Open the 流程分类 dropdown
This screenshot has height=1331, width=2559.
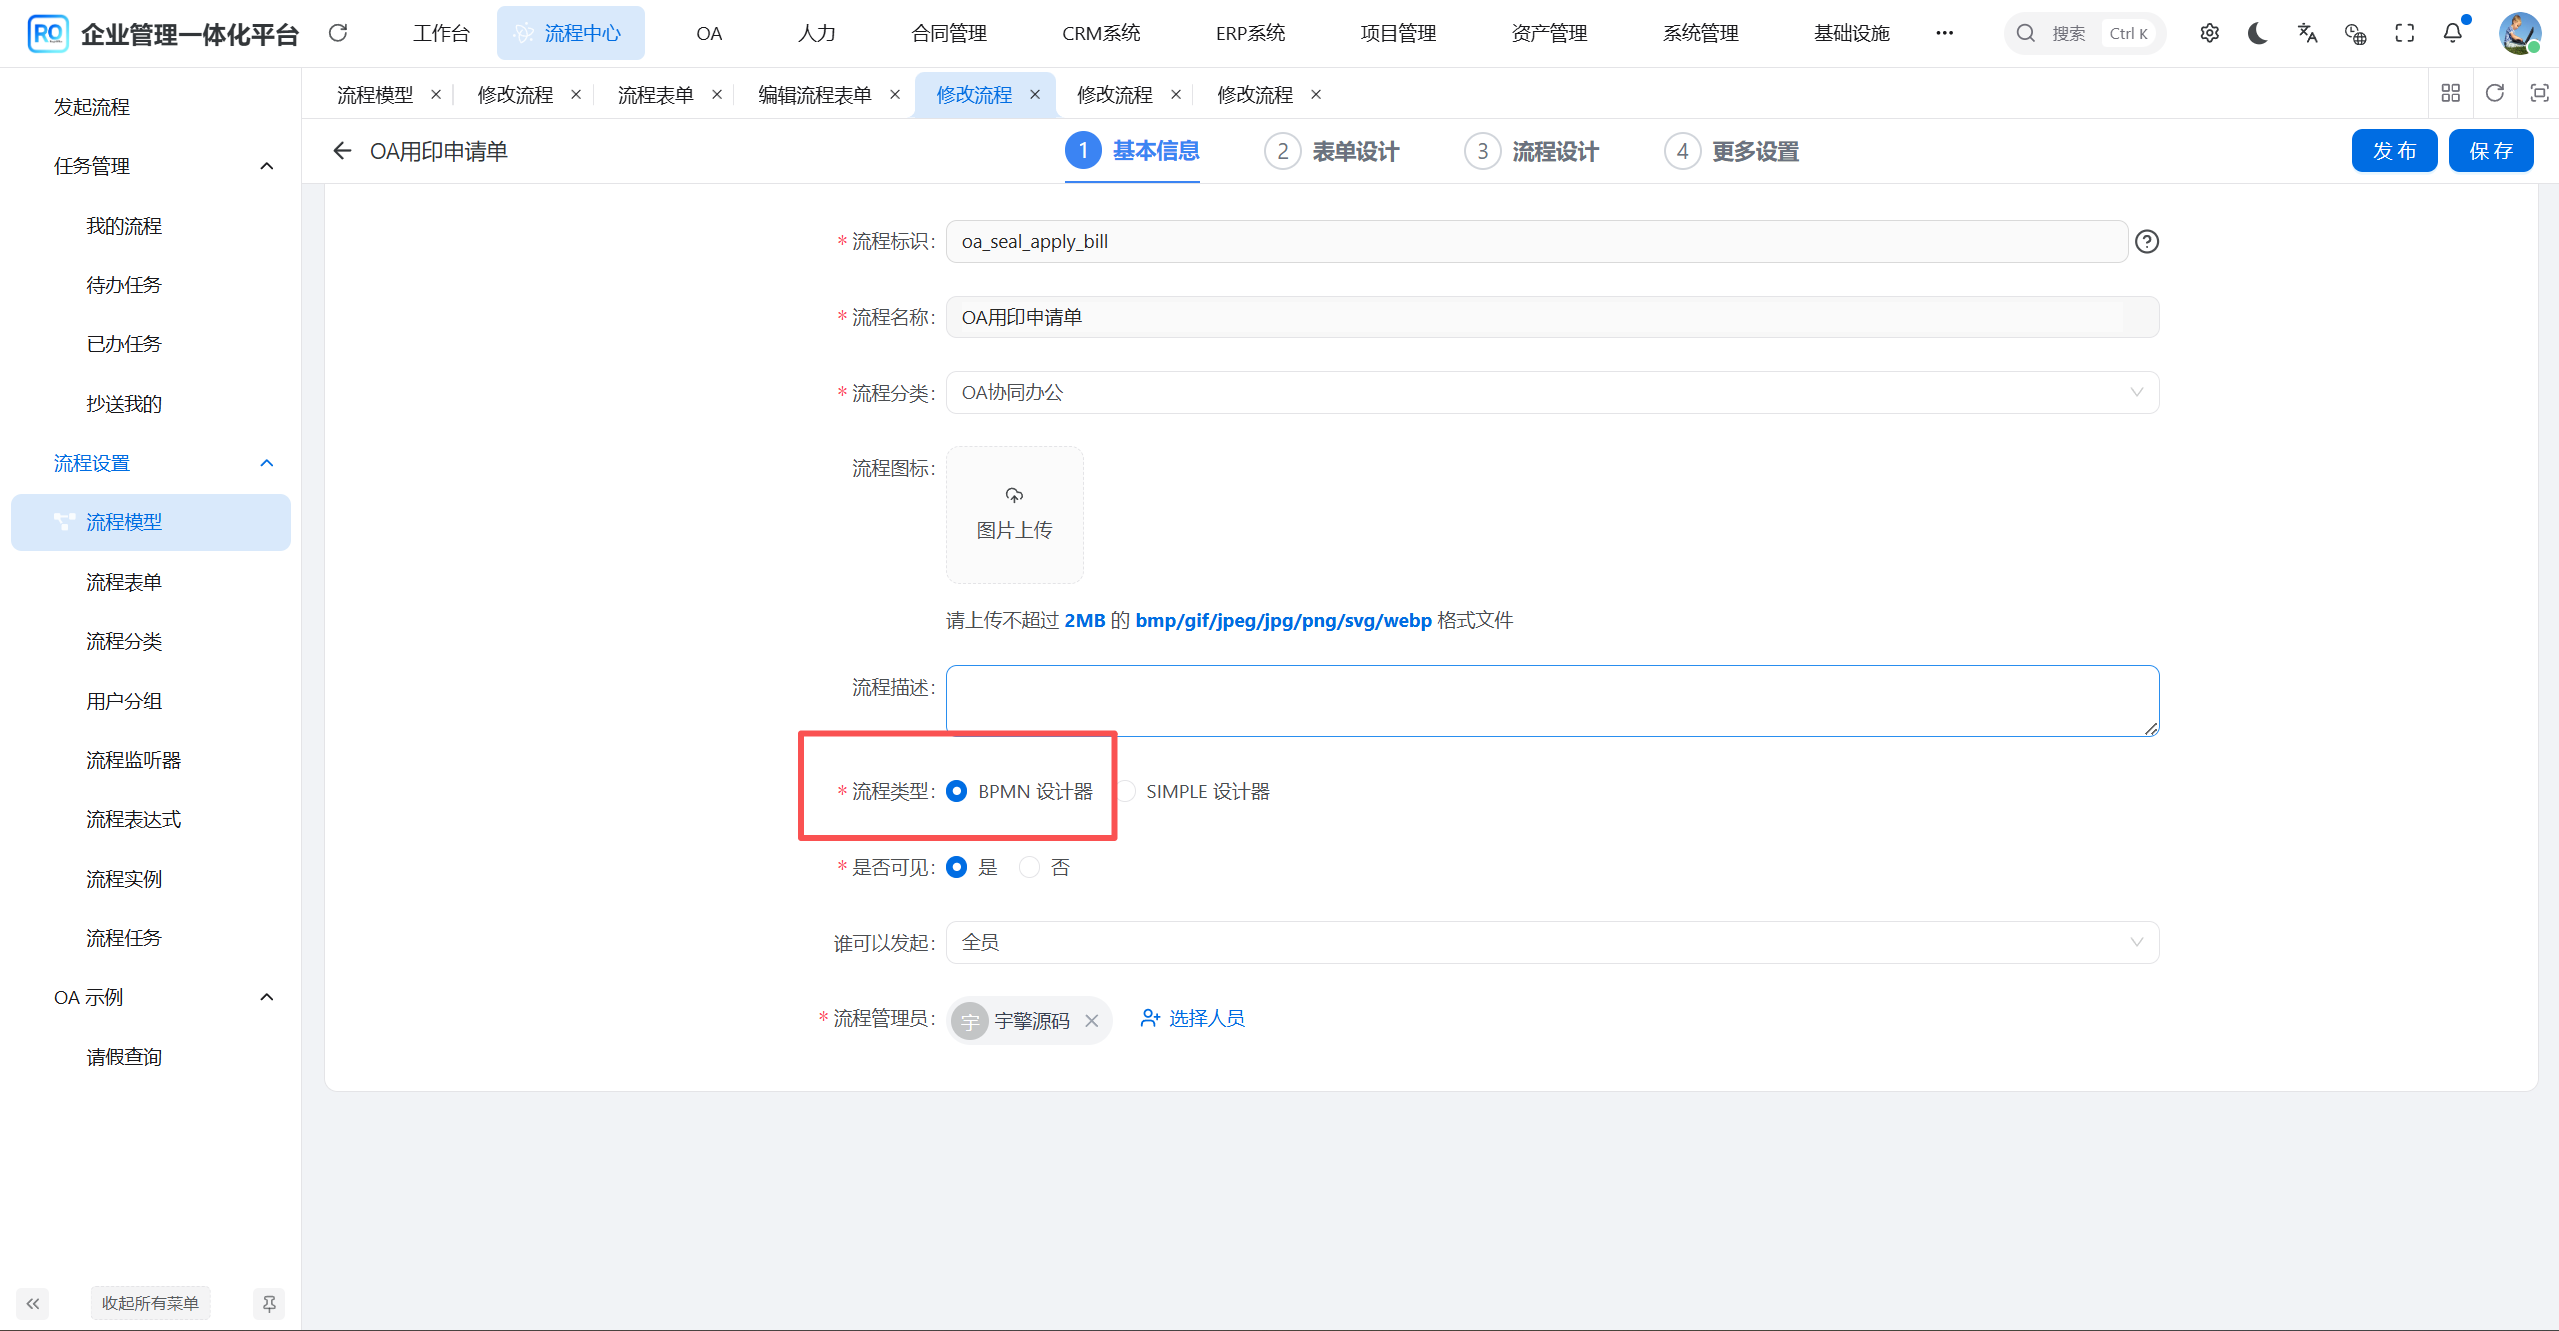(2136, 392)
